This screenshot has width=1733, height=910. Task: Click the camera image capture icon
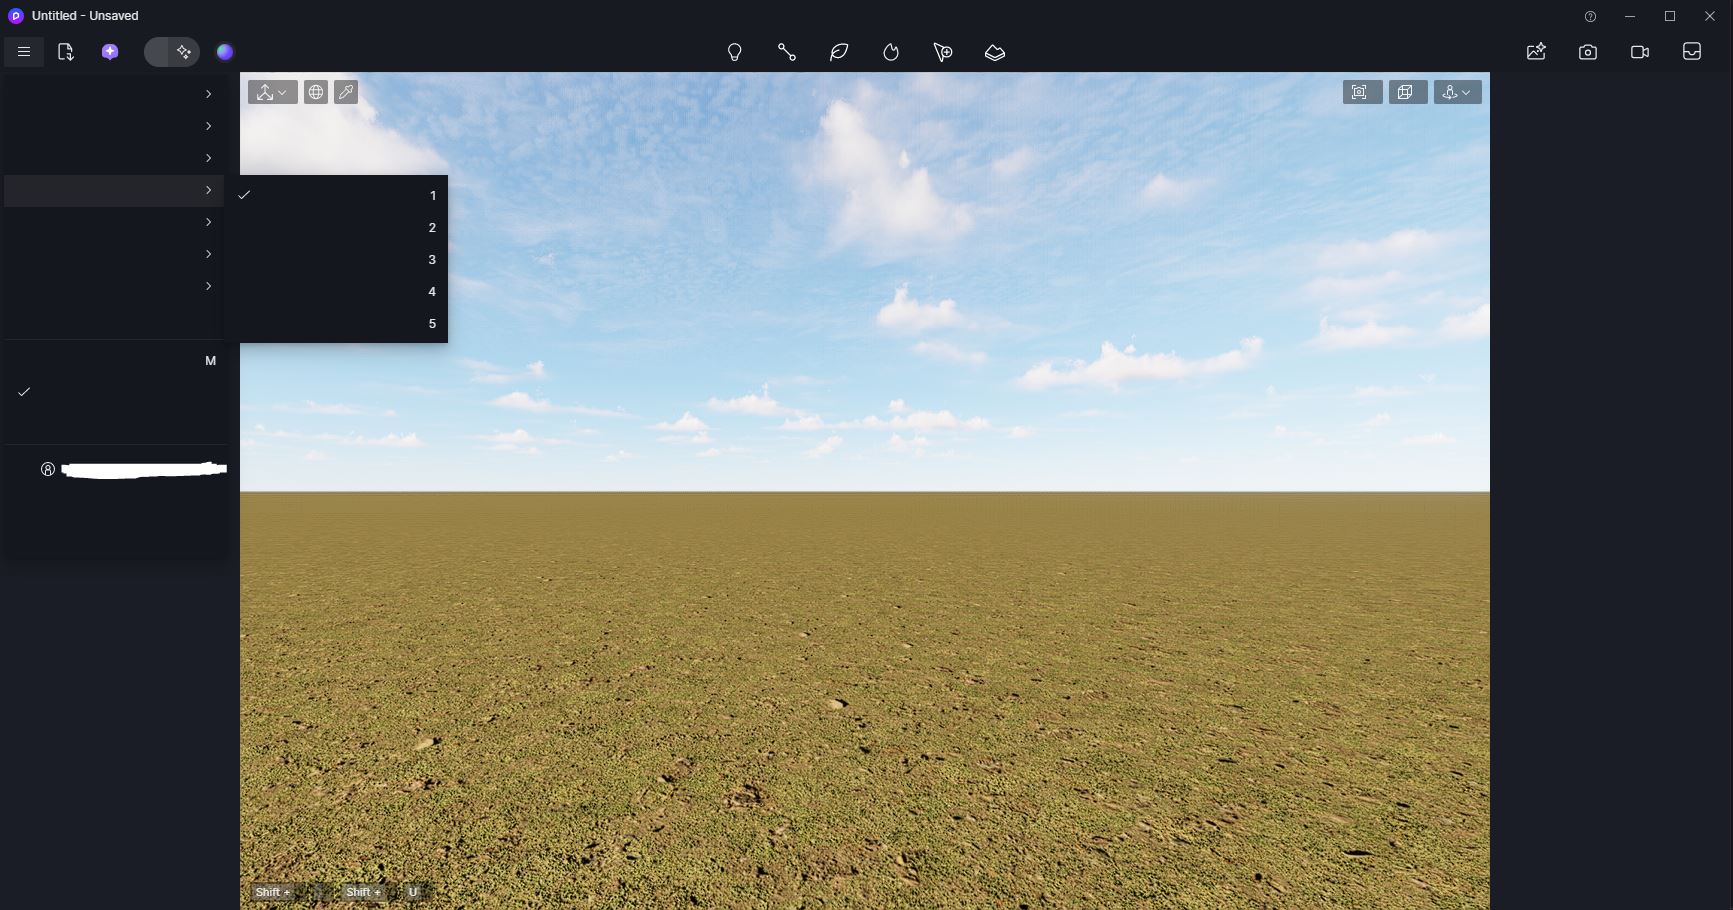tap(1588, 52)
